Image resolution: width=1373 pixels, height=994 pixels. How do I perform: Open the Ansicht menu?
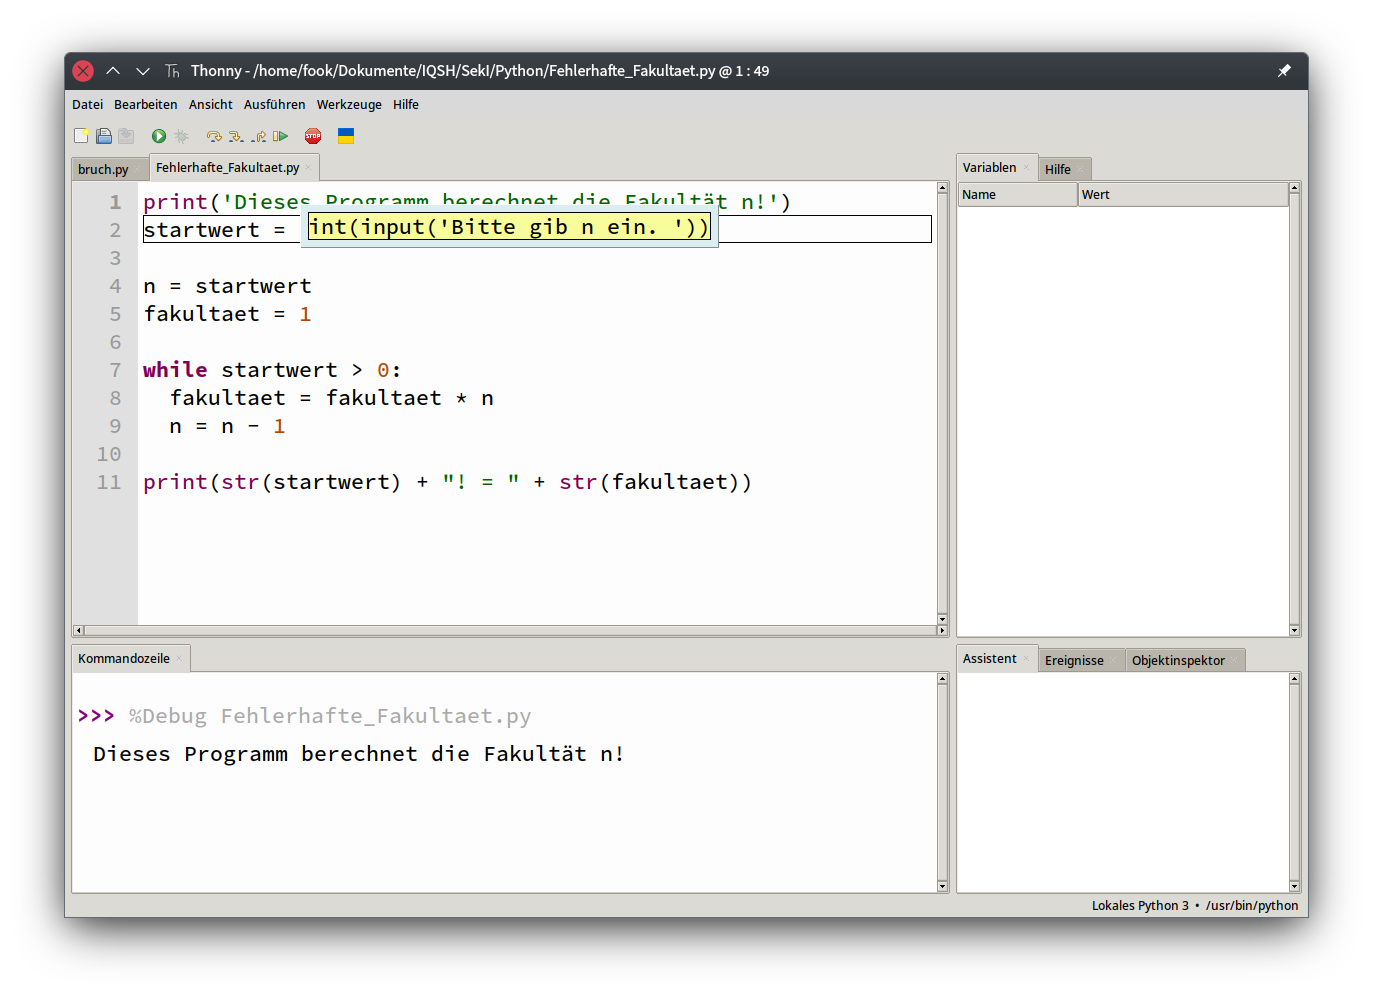pyautogui.click(x=210, y=105)
